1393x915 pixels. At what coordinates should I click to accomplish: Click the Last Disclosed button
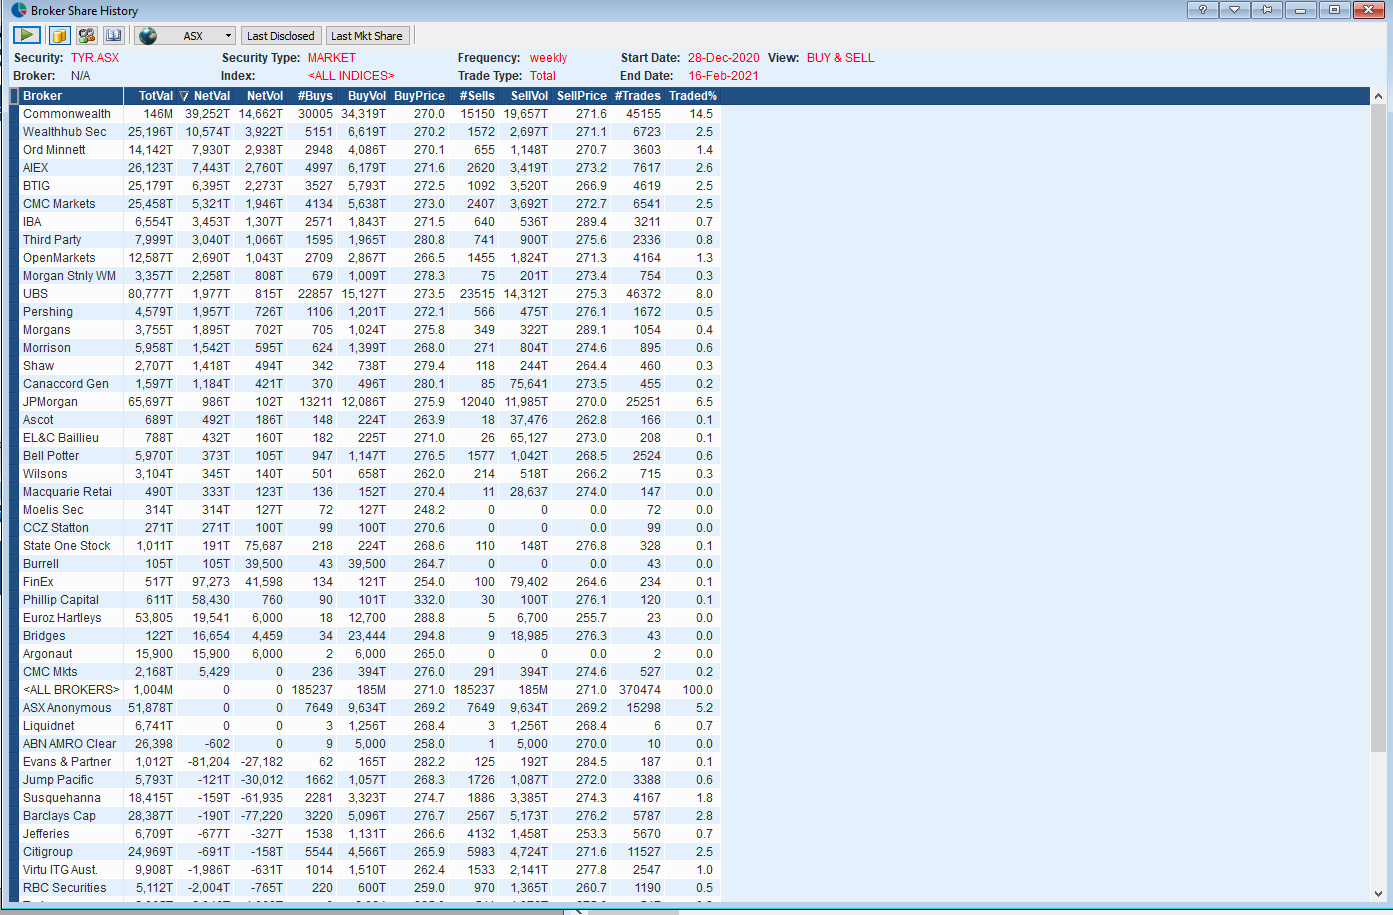281,36
